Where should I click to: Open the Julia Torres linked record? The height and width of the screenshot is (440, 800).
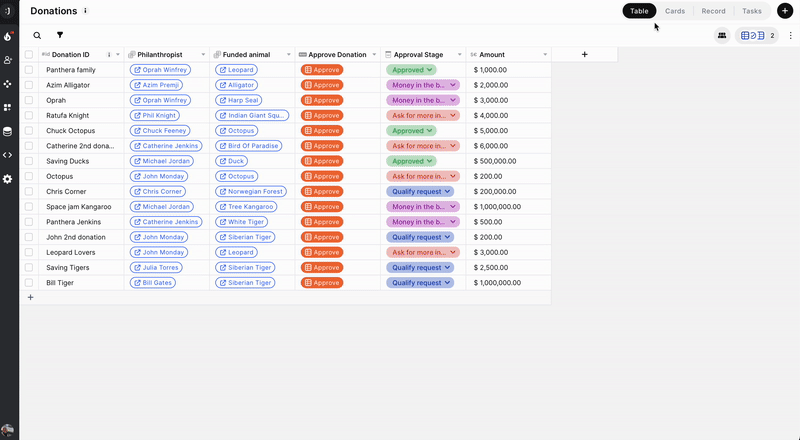[x=156, y=267]
